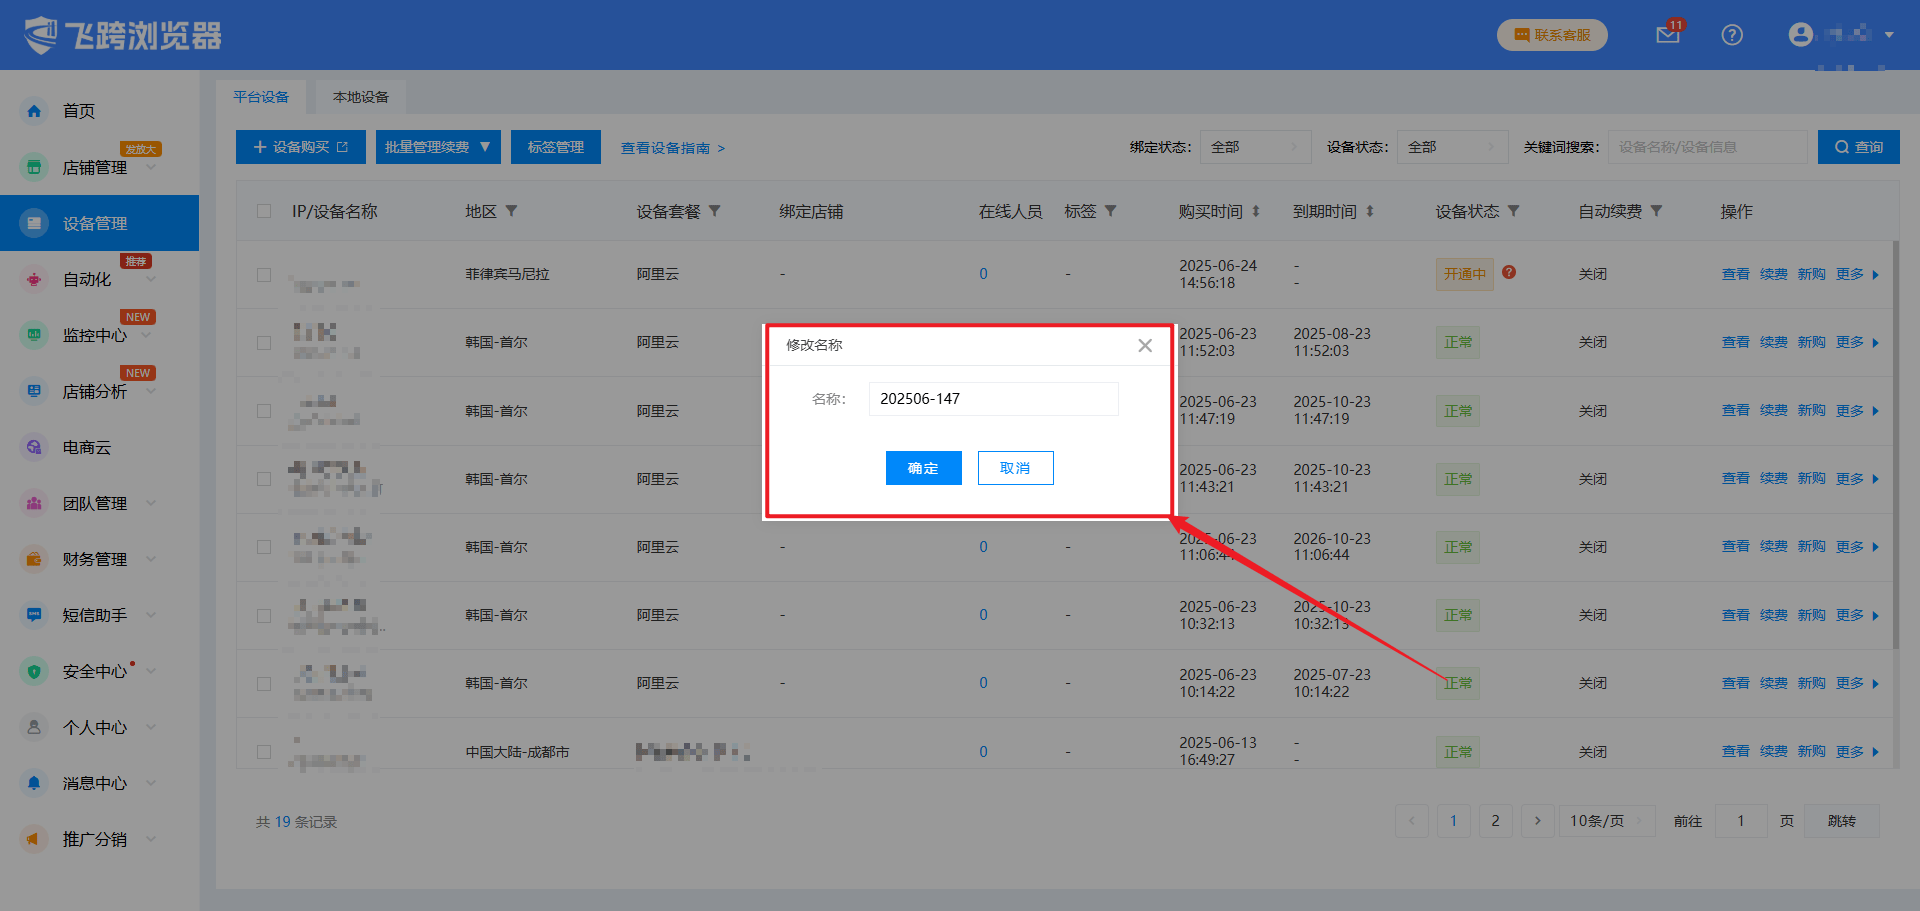Screen dimensions: 1920x911
Task: Open the 10条/页 page size selector
Action: point(1606,821)
